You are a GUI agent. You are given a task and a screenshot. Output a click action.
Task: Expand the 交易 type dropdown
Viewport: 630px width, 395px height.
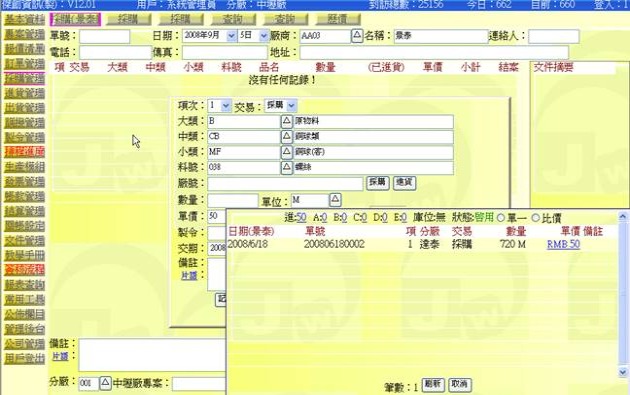tap(292, 106)
